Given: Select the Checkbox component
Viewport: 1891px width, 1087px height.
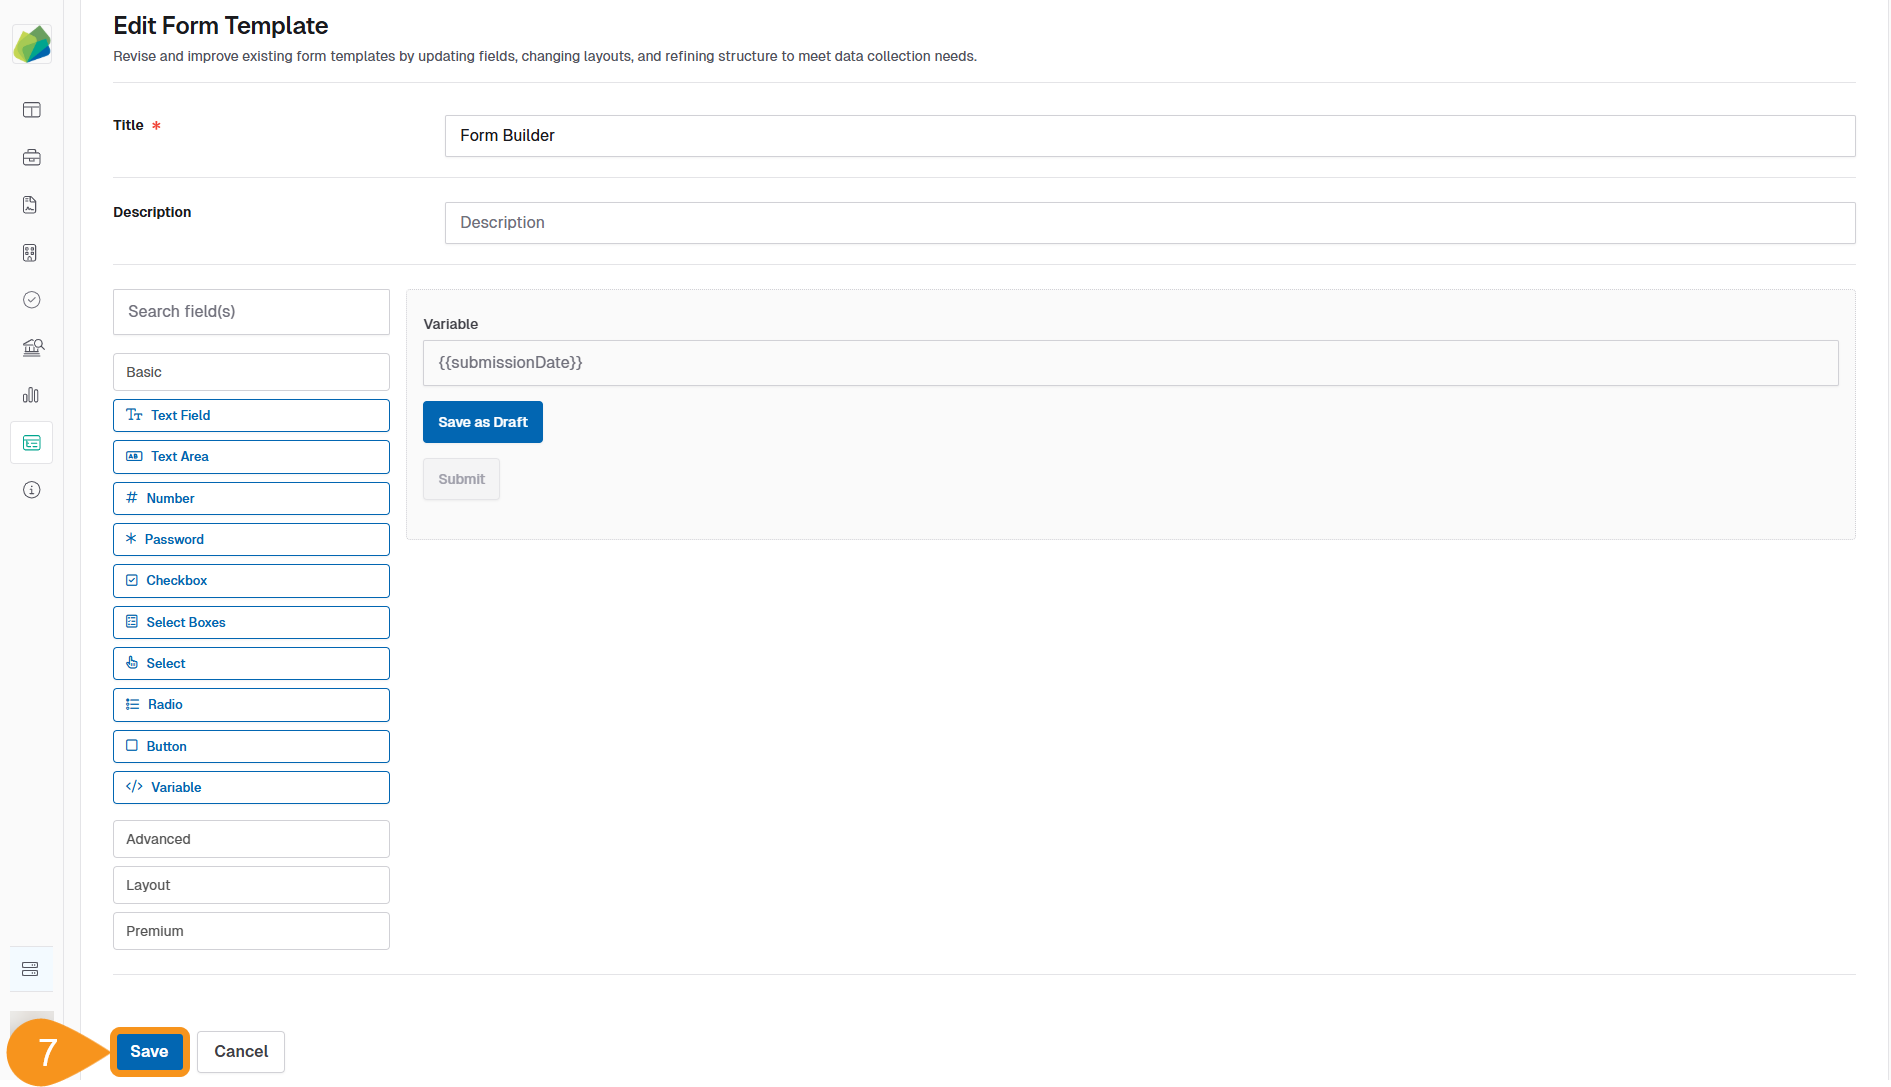Looking at the screenshot, I should [251, 581].
